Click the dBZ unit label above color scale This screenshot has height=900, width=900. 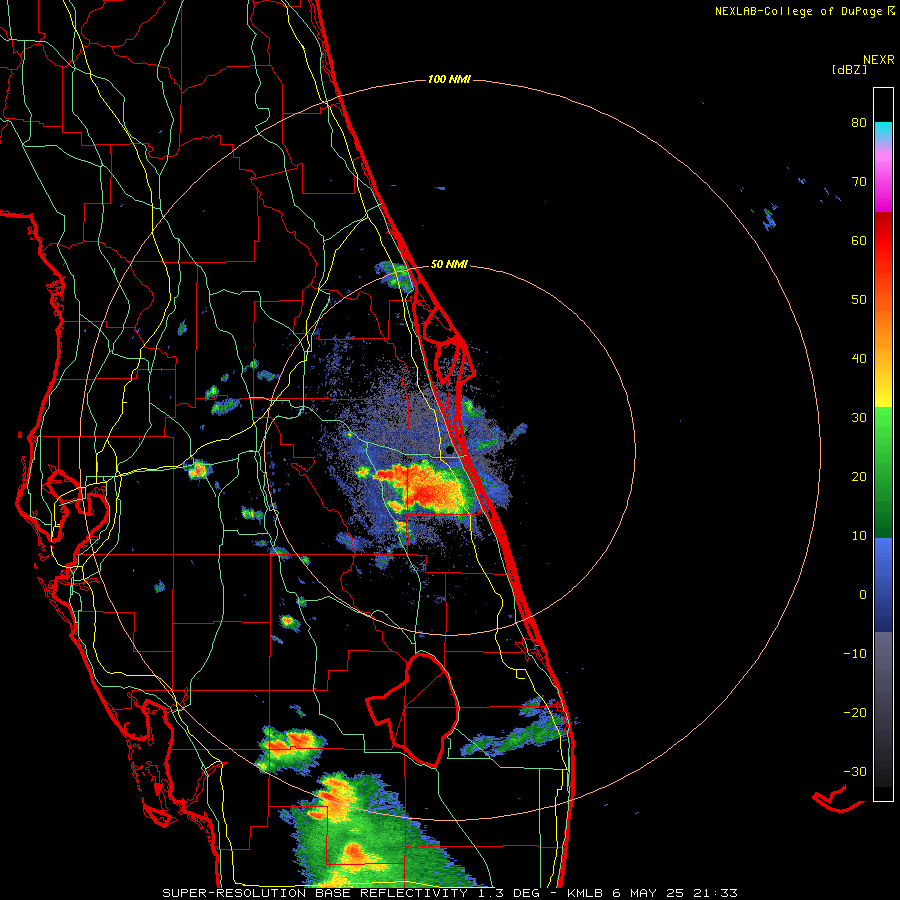click(x=849, y=69)
